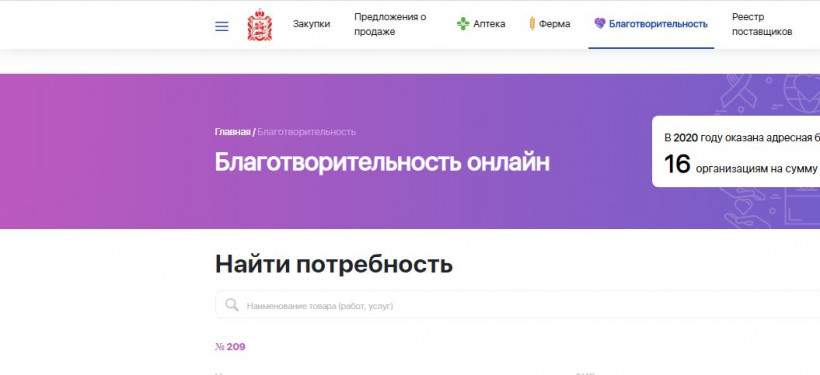Open the hamburger menu icon
This screenshot has height=375, width=820.
[x=222, y=26]
